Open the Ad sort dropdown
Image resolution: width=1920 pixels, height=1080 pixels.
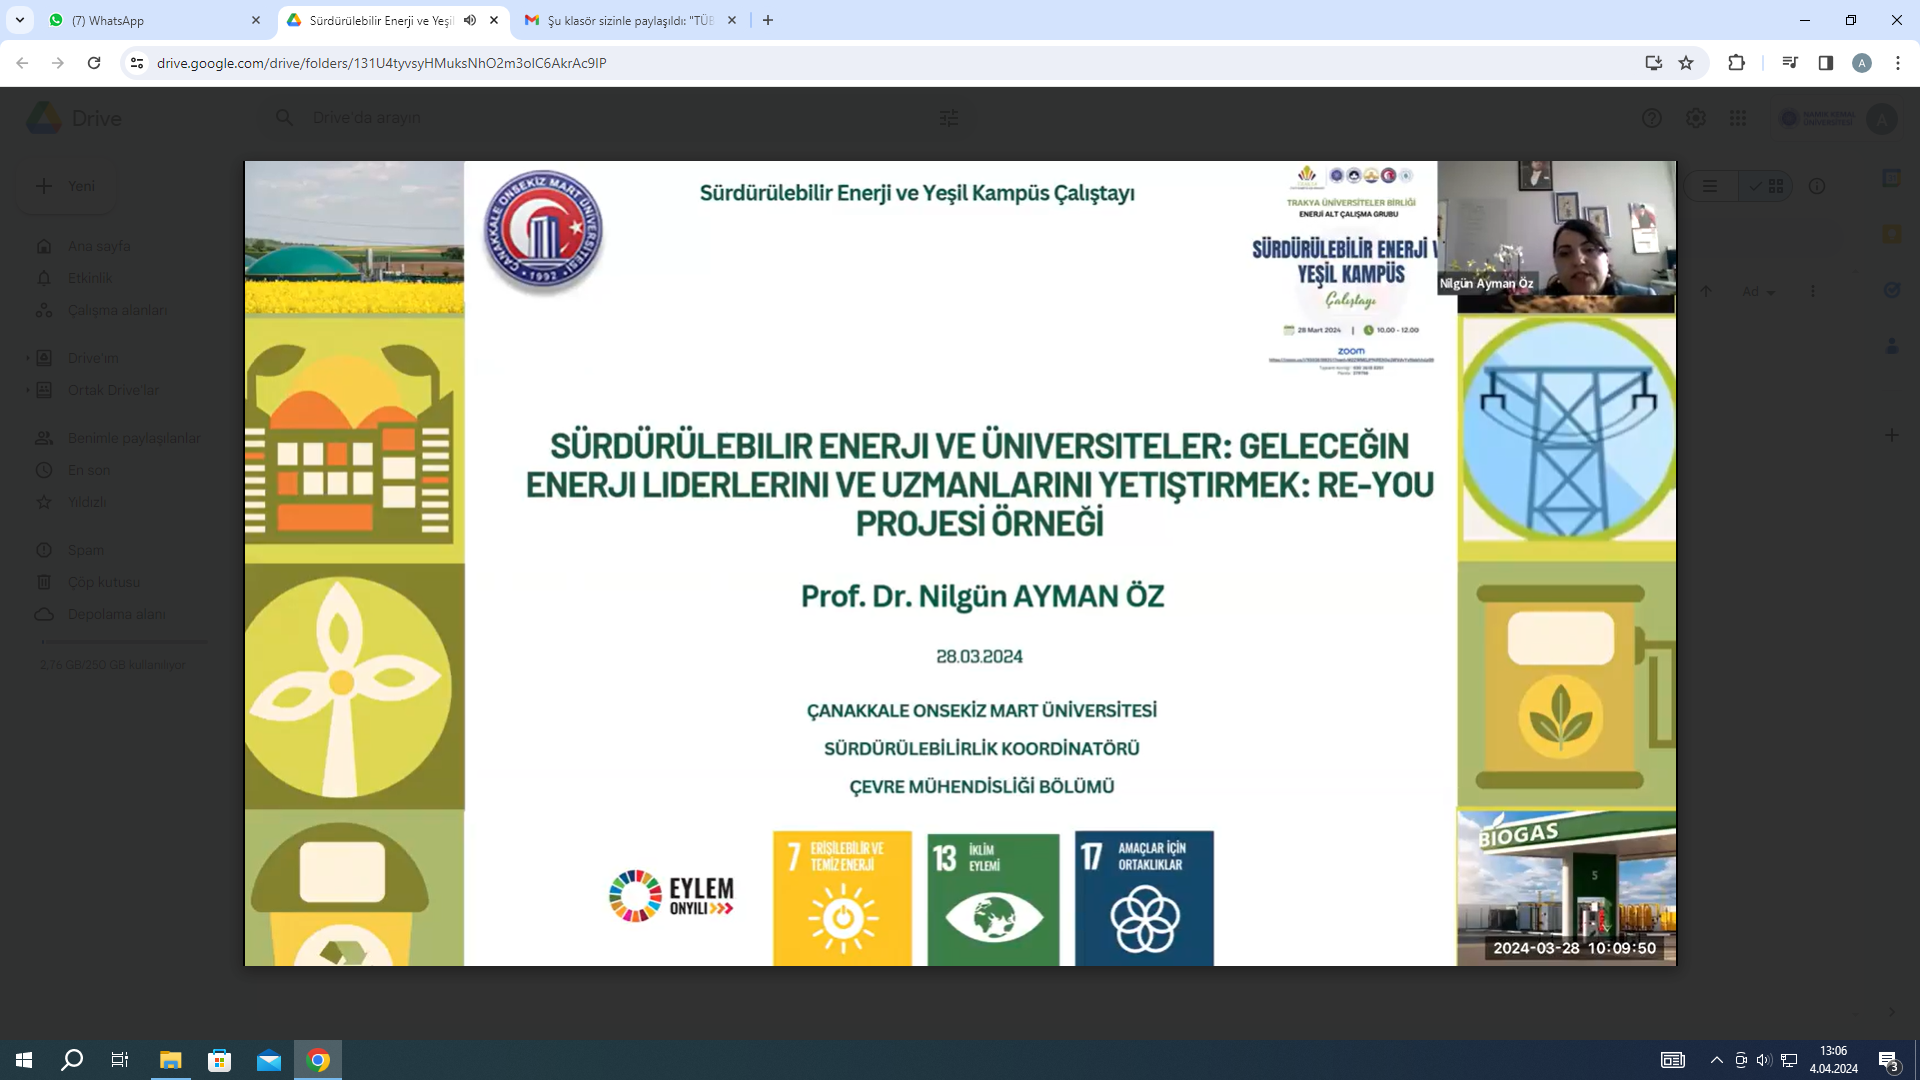pos(1757,292)
